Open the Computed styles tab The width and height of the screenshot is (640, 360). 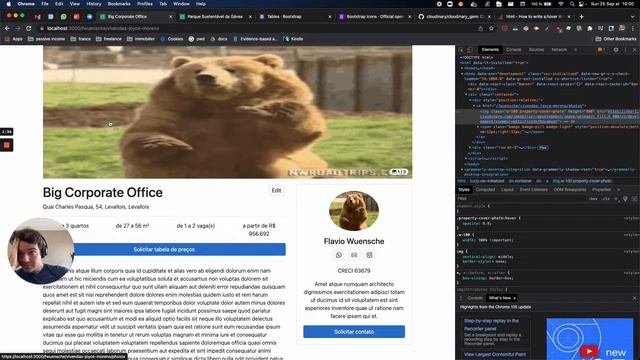pos(485,190)
